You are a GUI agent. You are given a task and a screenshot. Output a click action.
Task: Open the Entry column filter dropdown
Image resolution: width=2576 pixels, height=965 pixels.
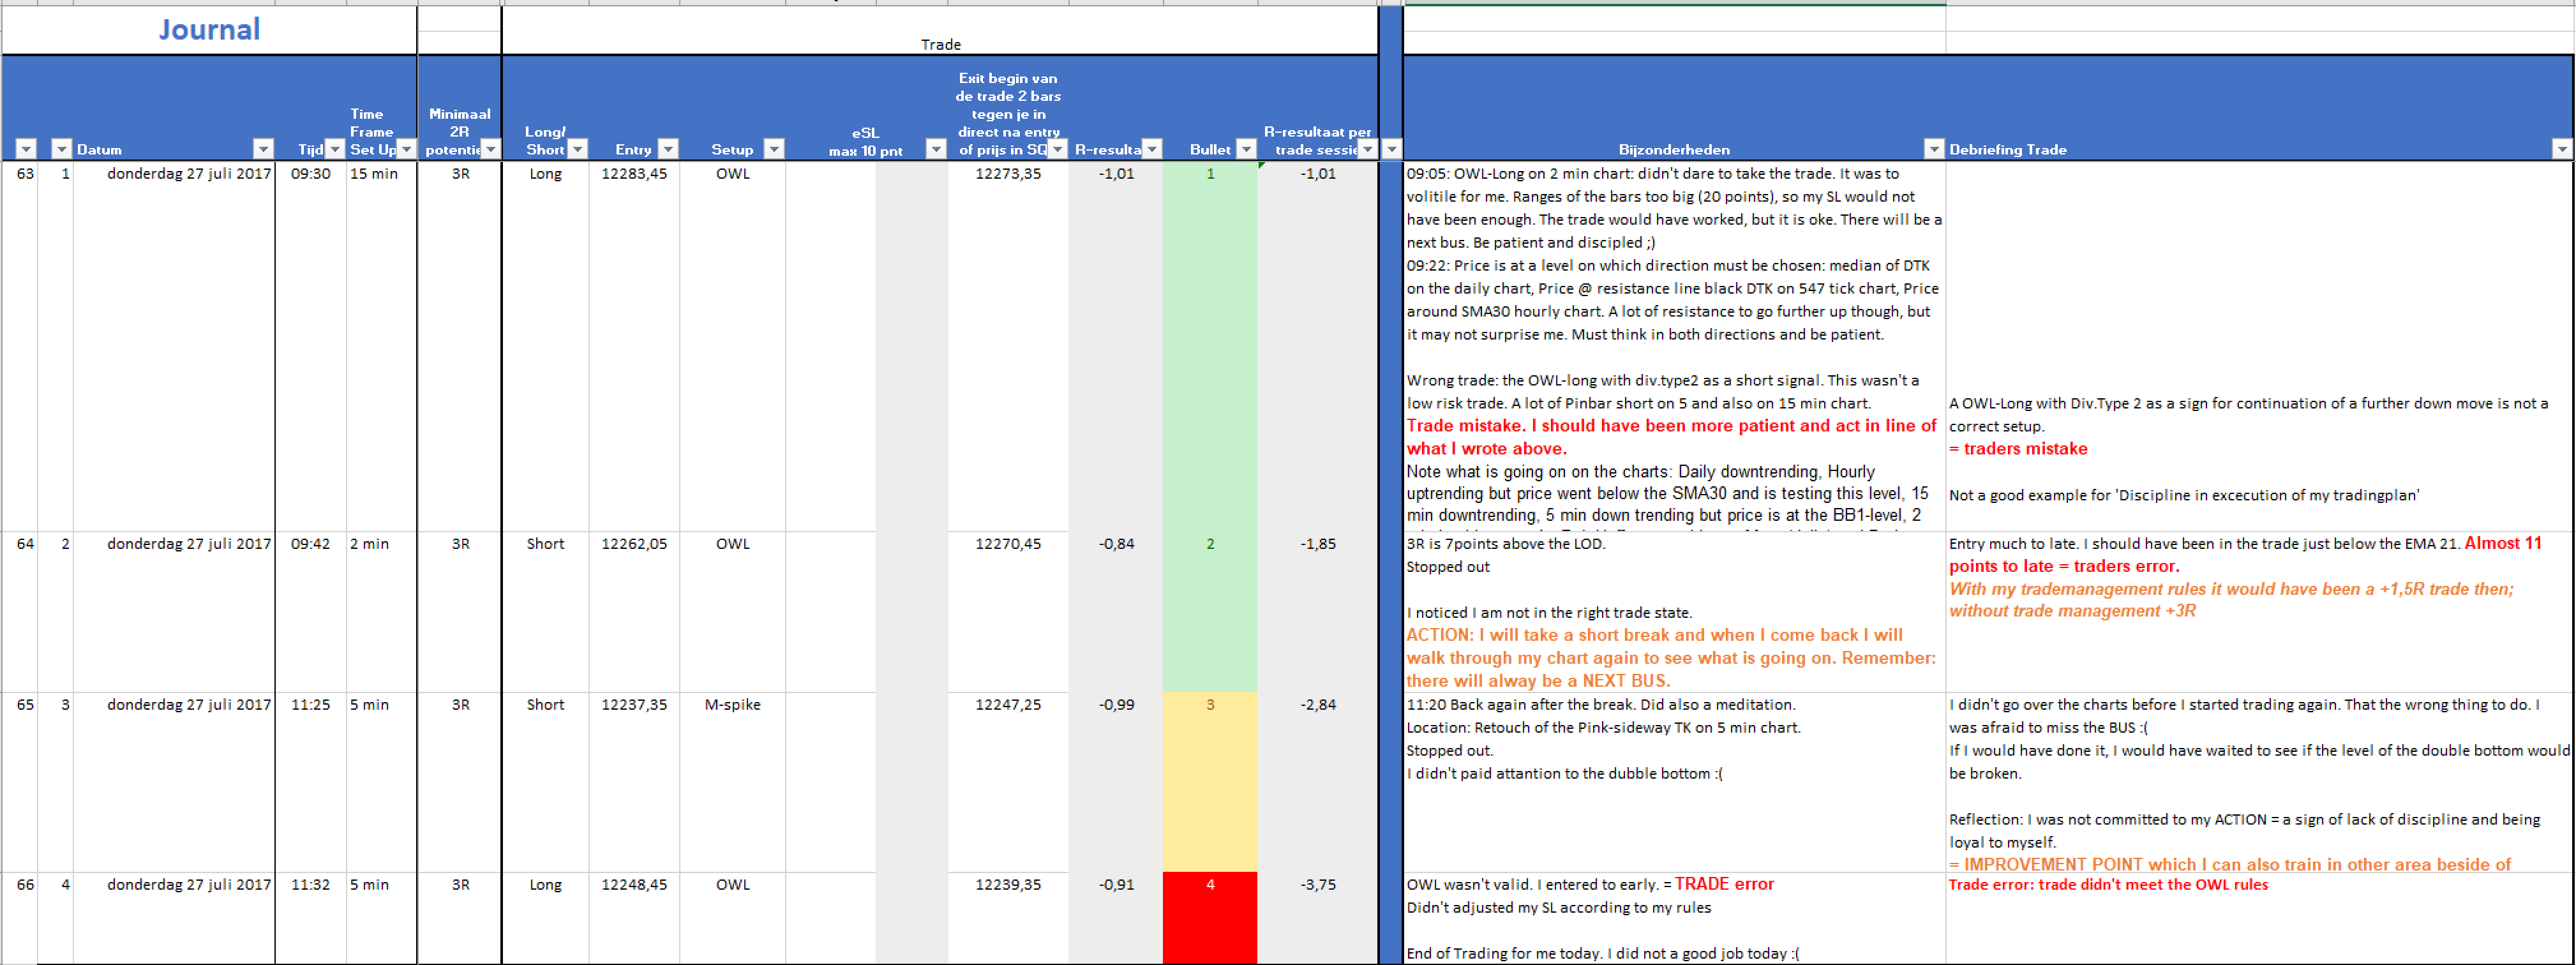[668, 149]
